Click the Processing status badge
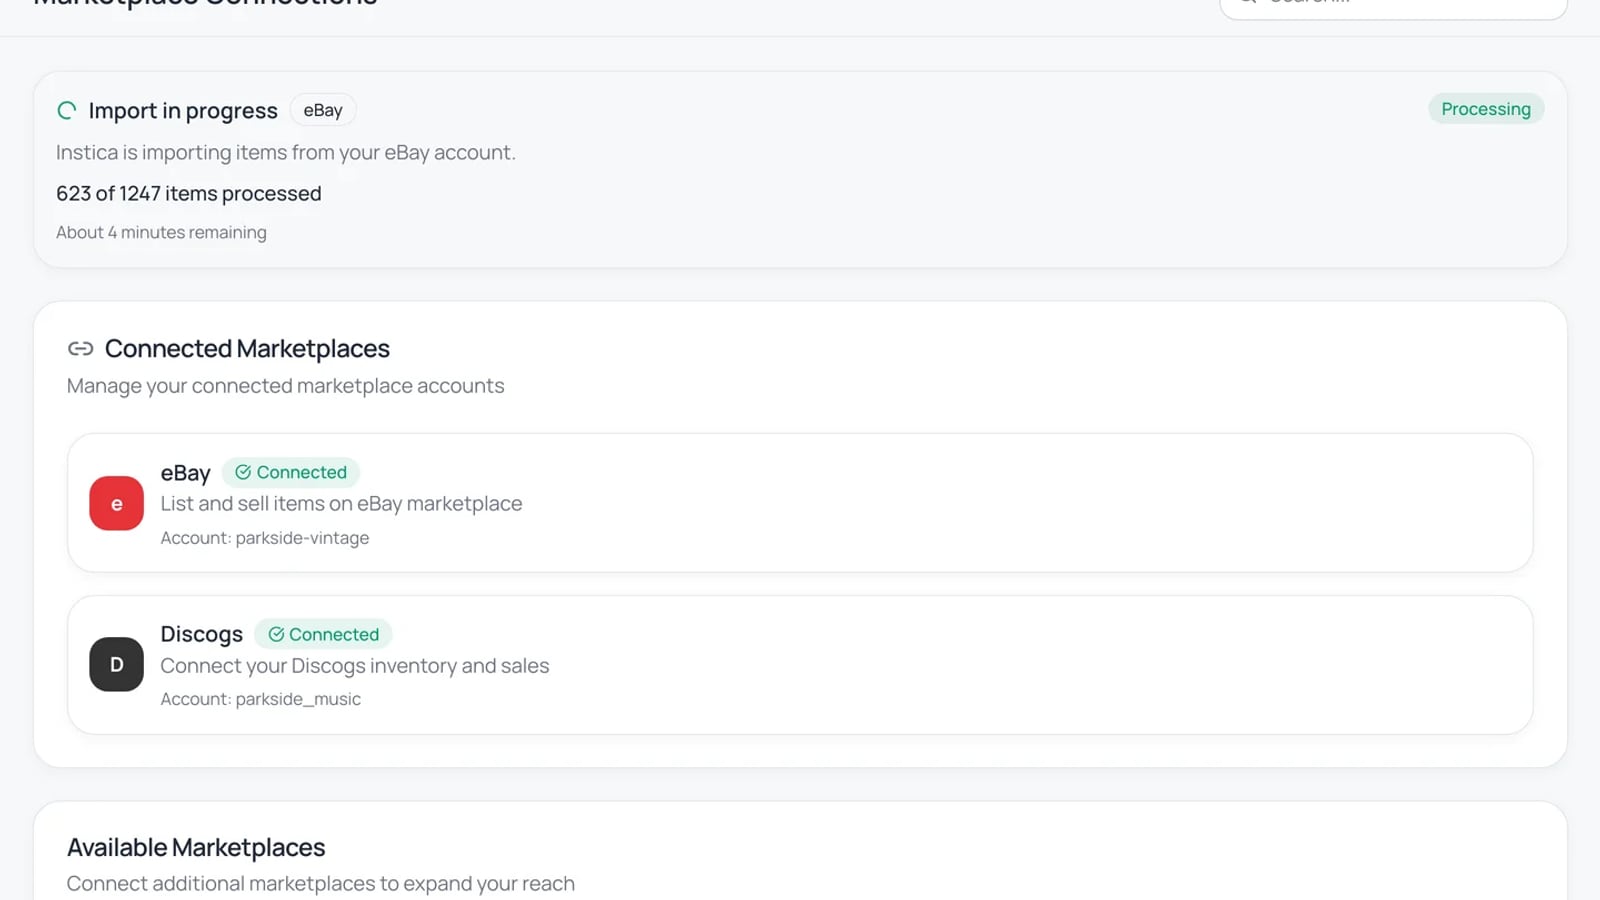This screenshot has width=1600, height=900. point(1486,109)
